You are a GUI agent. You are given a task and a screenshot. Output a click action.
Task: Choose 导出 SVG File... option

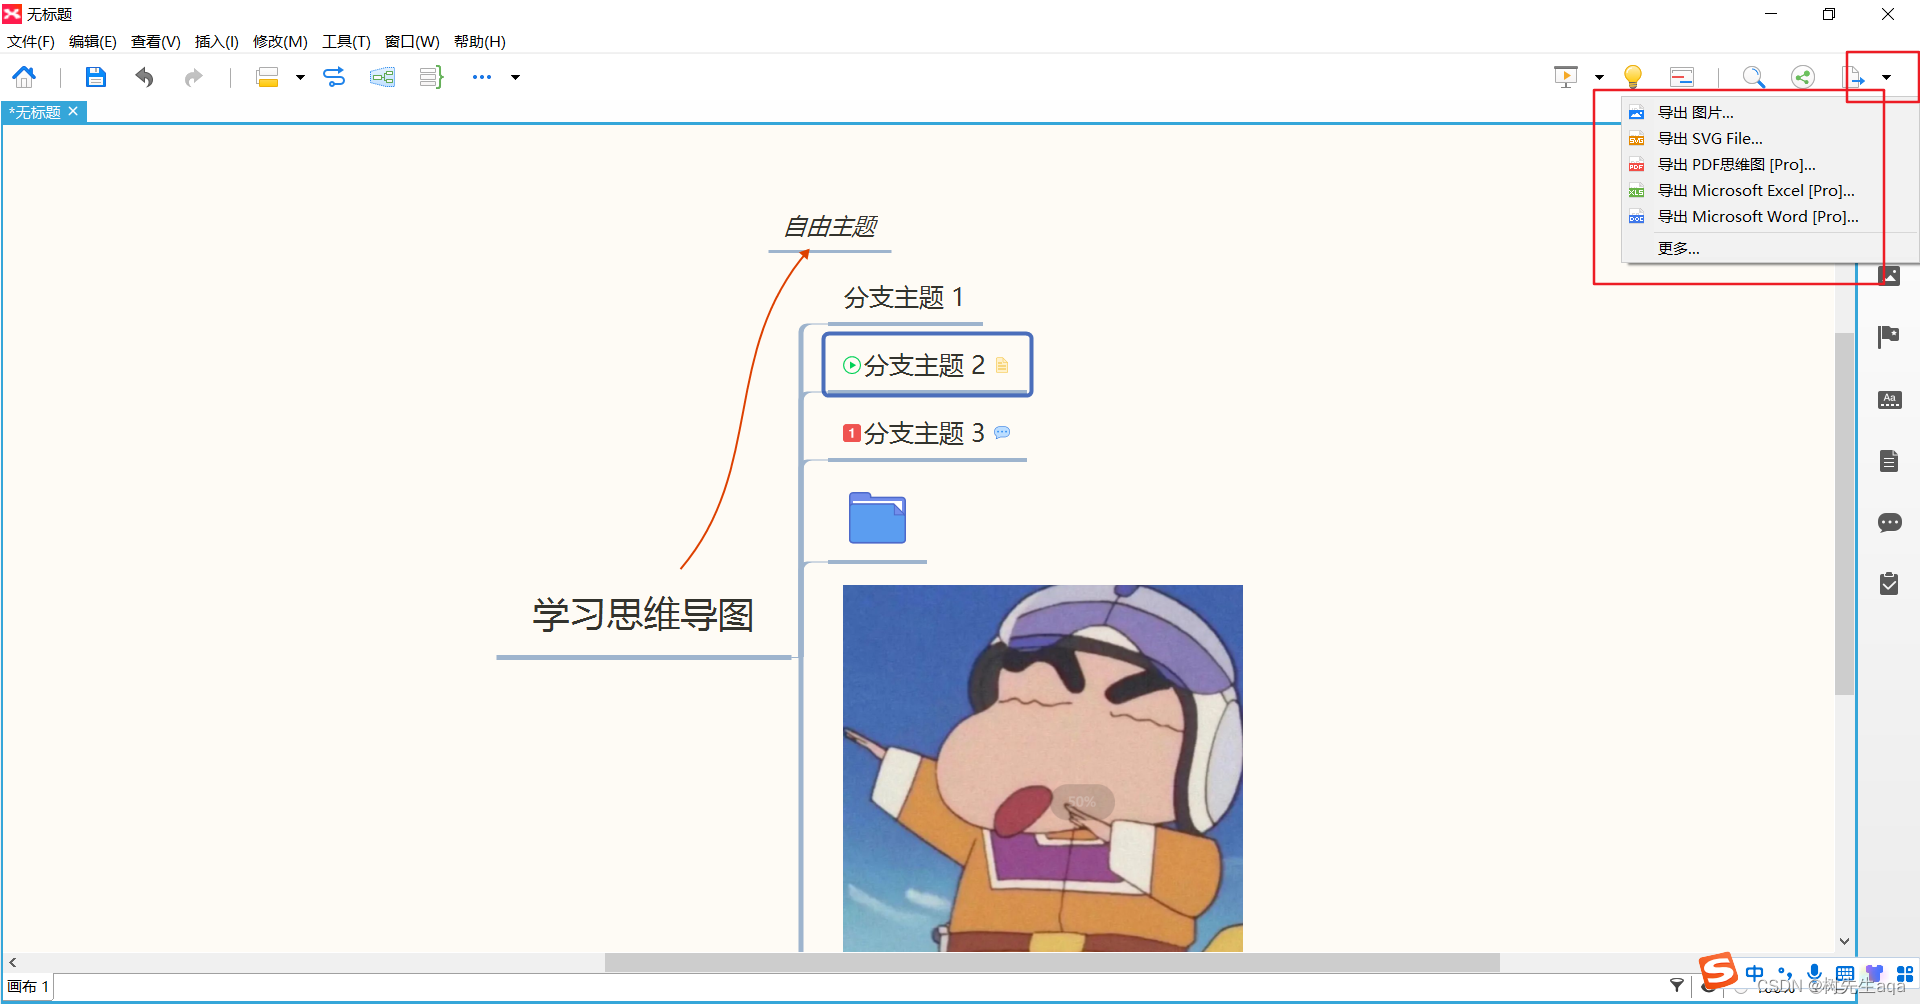1770,139
